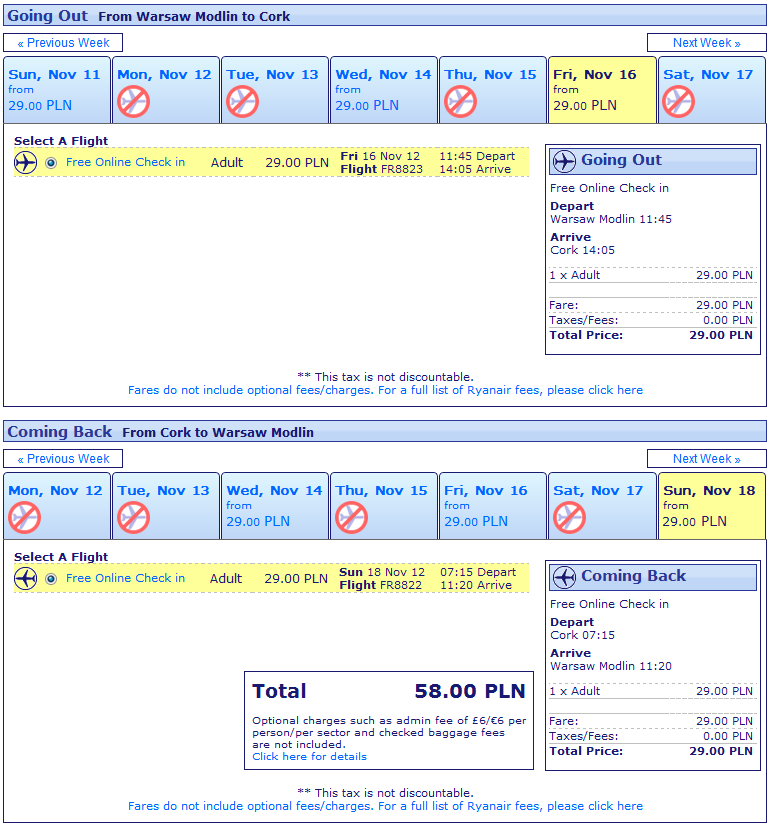Click the no-flight icon on Mon, Nov 12 outbound
Screen dimensions: 769x826
134,101
